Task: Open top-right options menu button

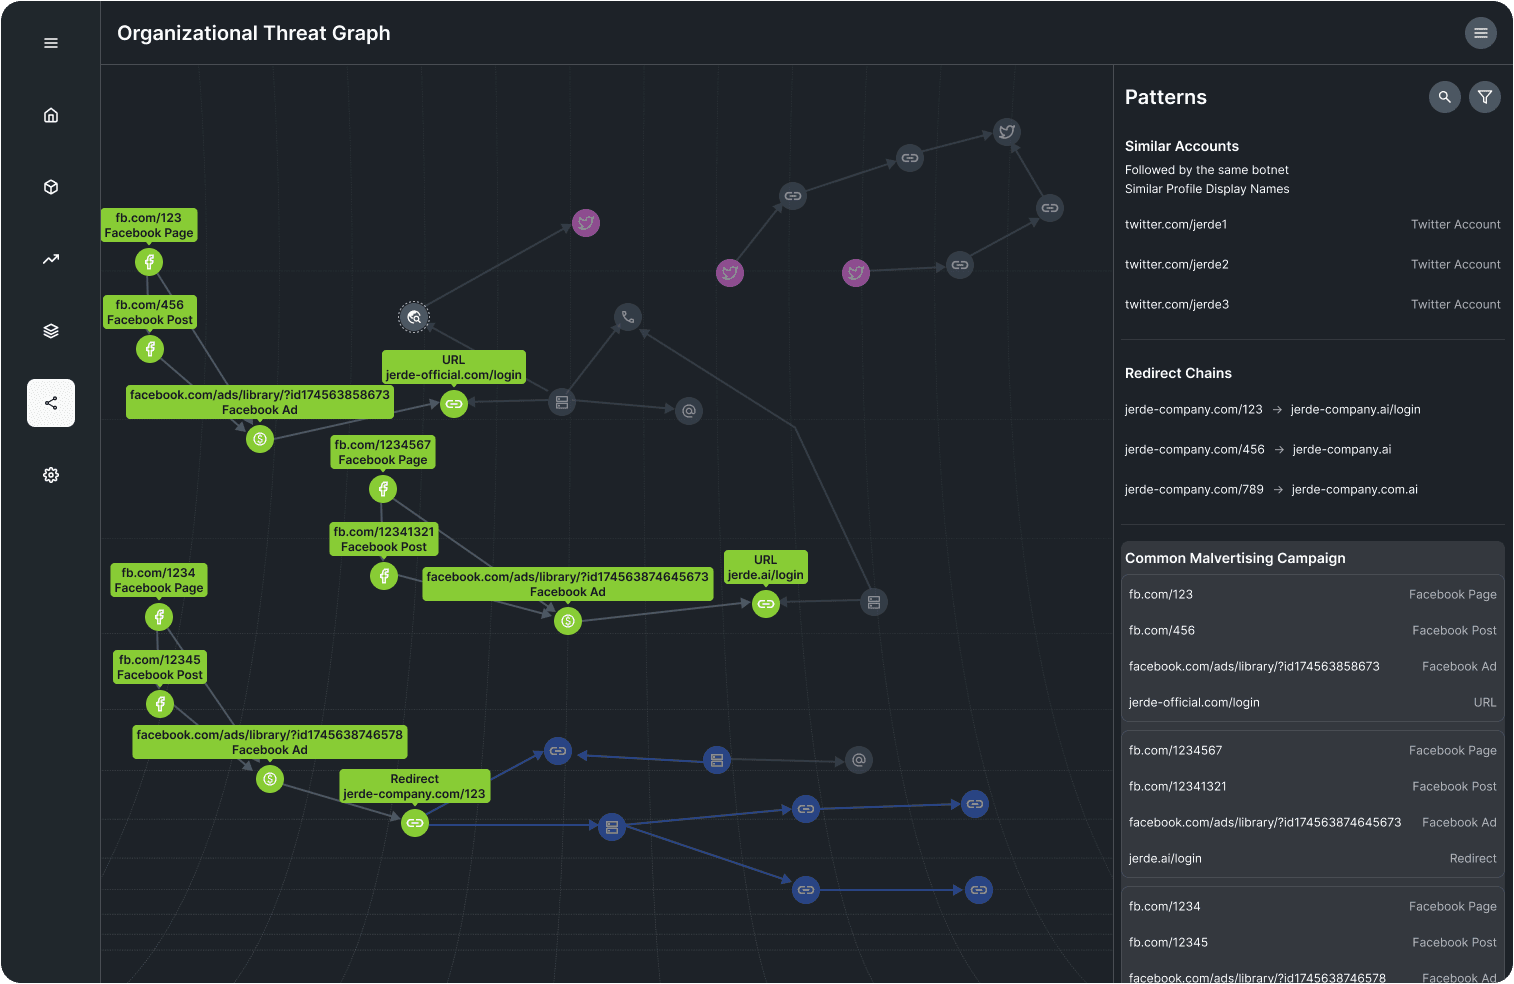Action: pyautogui.click(x=1480, y=33)
